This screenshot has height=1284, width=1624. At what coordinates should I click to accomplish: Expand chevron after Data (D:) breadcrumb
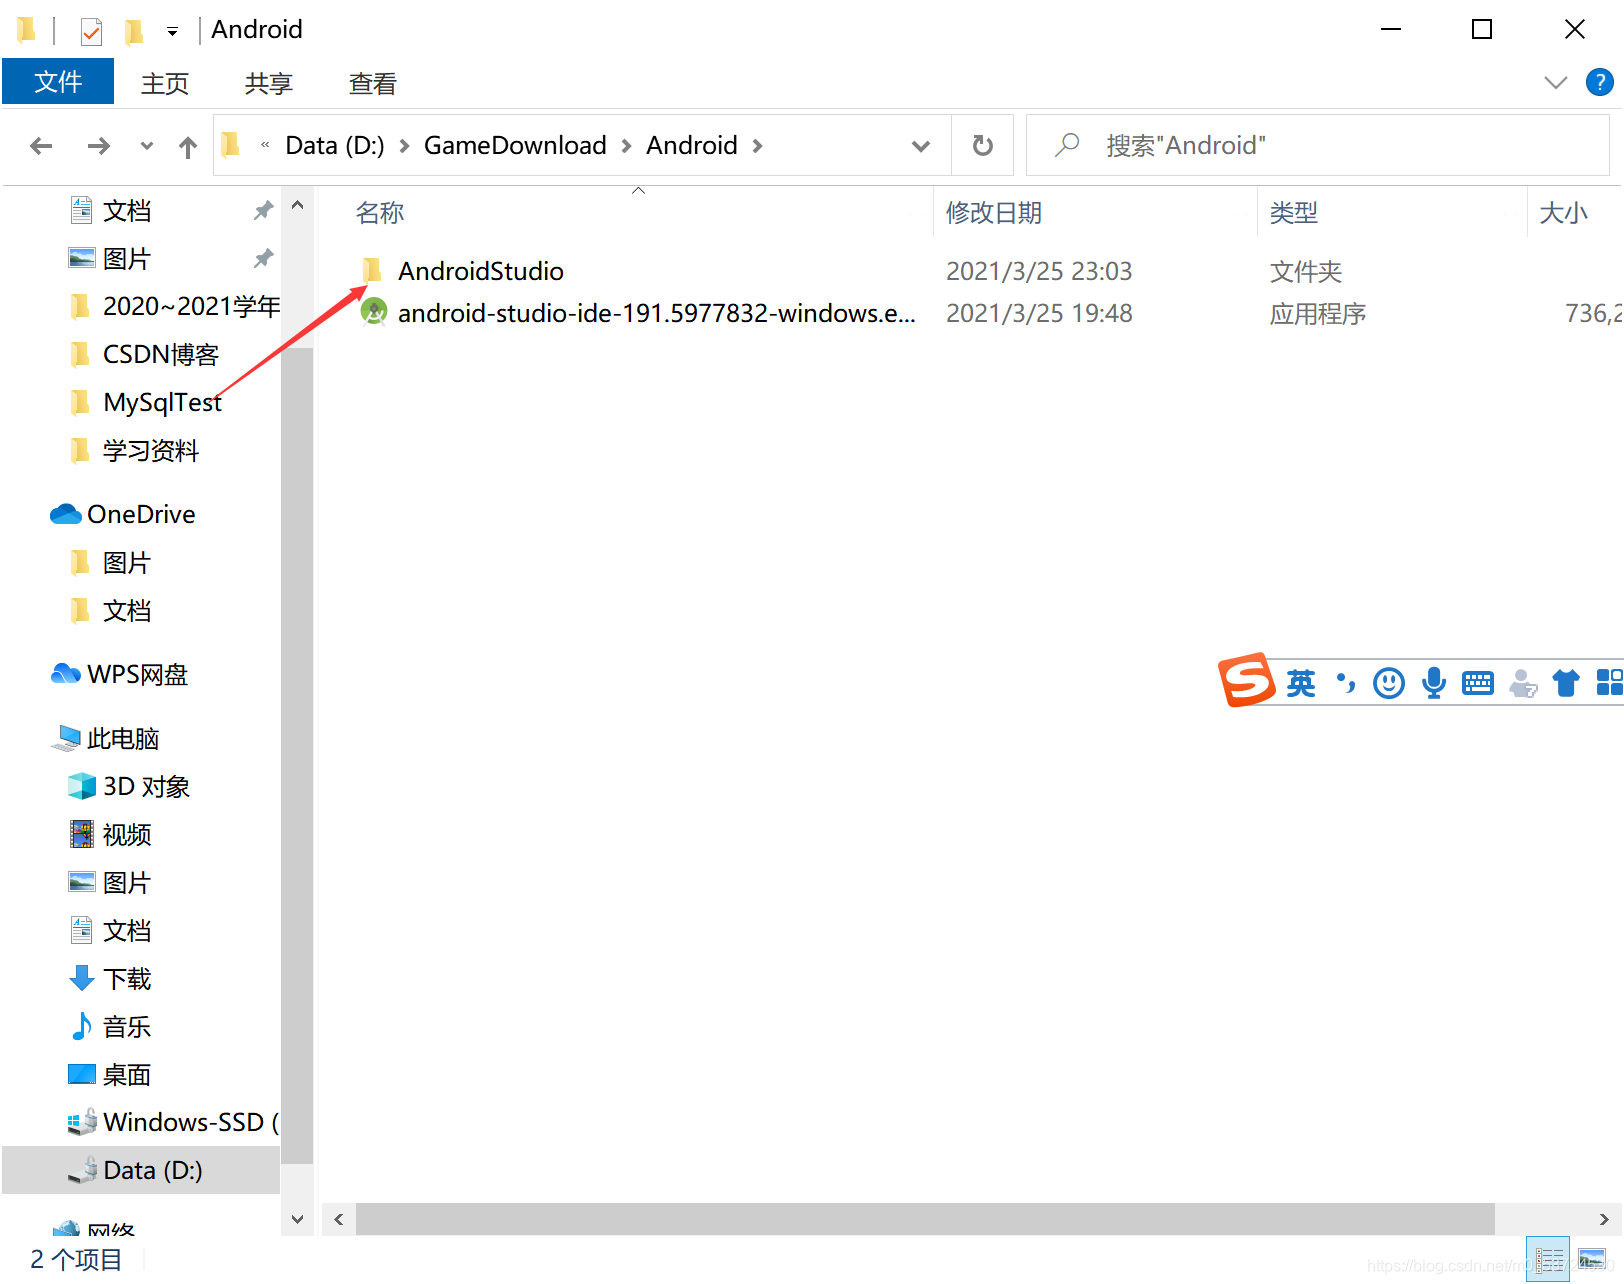pos(405,146)
